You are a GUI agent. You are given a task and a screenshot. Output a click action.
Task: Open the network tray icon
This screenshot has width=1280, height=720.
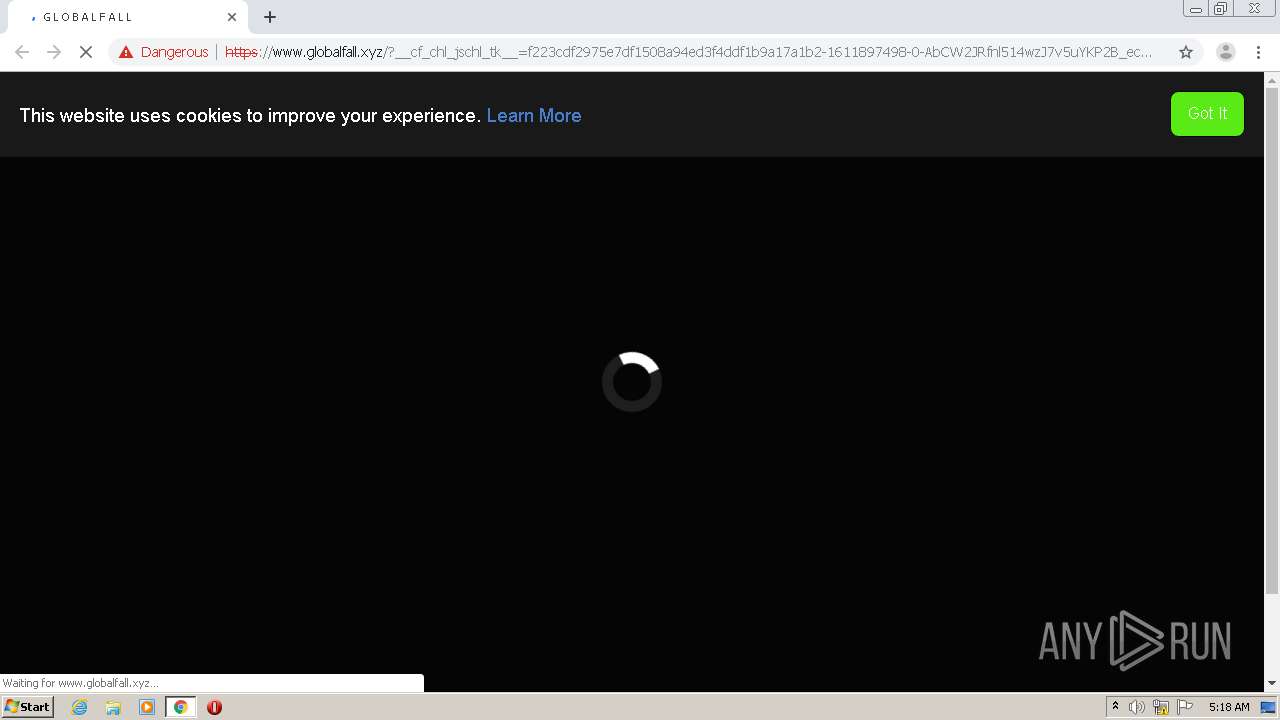(1160, 707)
